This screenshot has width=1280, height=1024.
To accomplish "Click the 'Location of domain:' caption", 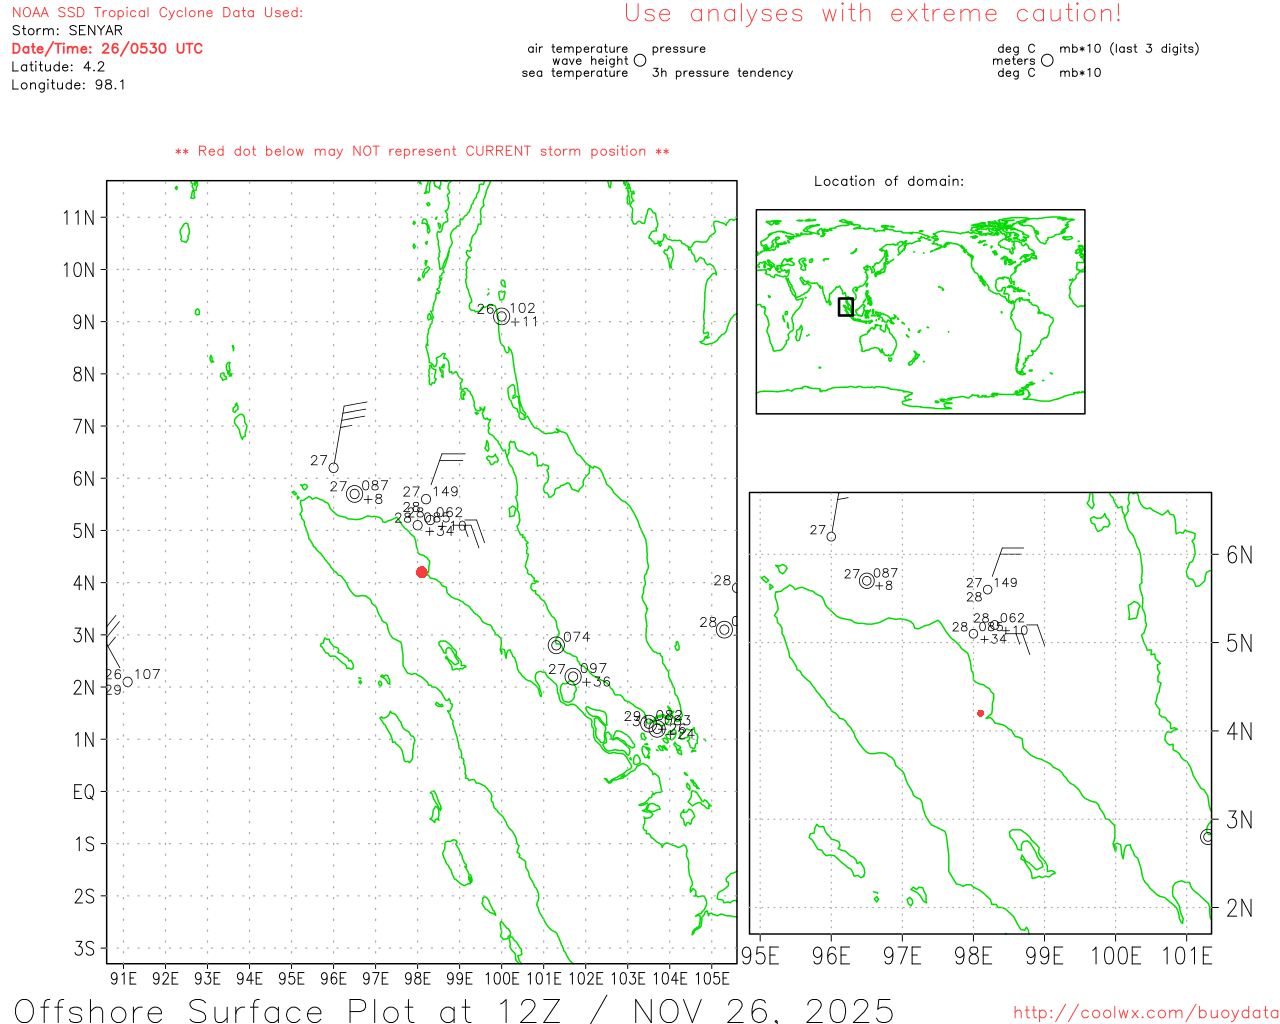I will [888, 181].
